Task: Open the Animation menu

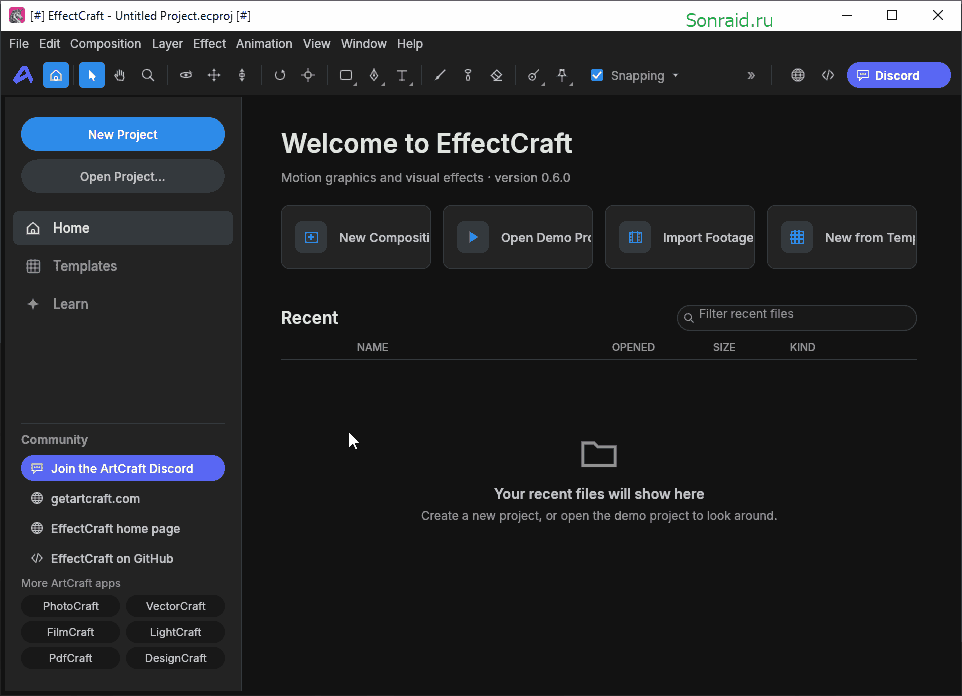Action: 264,44
